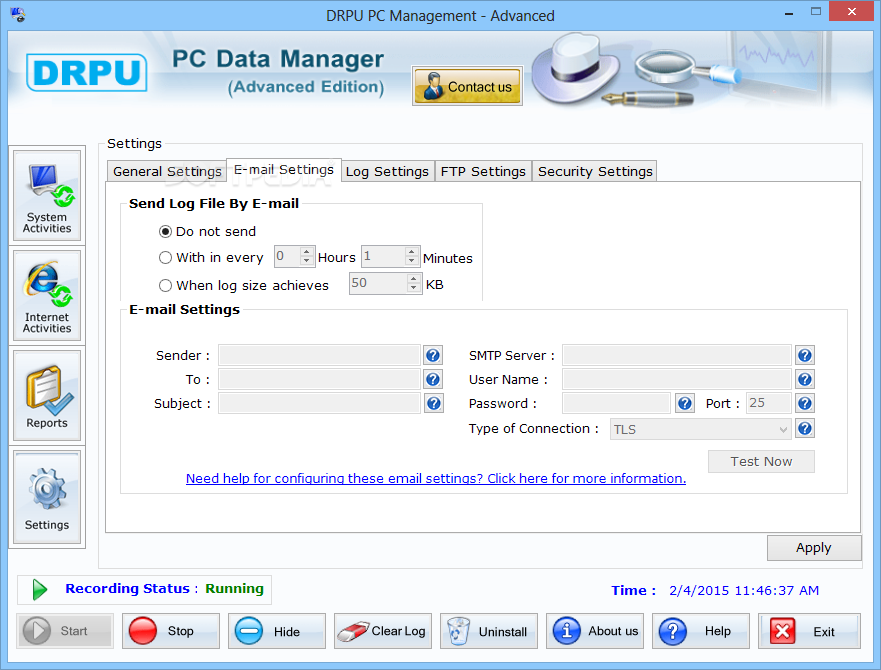Click help icon next to Port field
Screen dimensions: 881x670
click(805, 404)
